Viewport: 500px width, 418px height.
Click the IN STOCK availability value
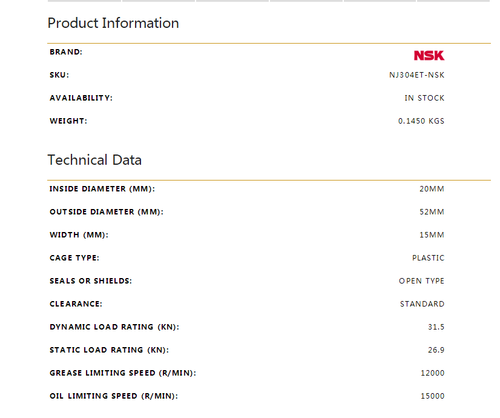pos(424,98)
